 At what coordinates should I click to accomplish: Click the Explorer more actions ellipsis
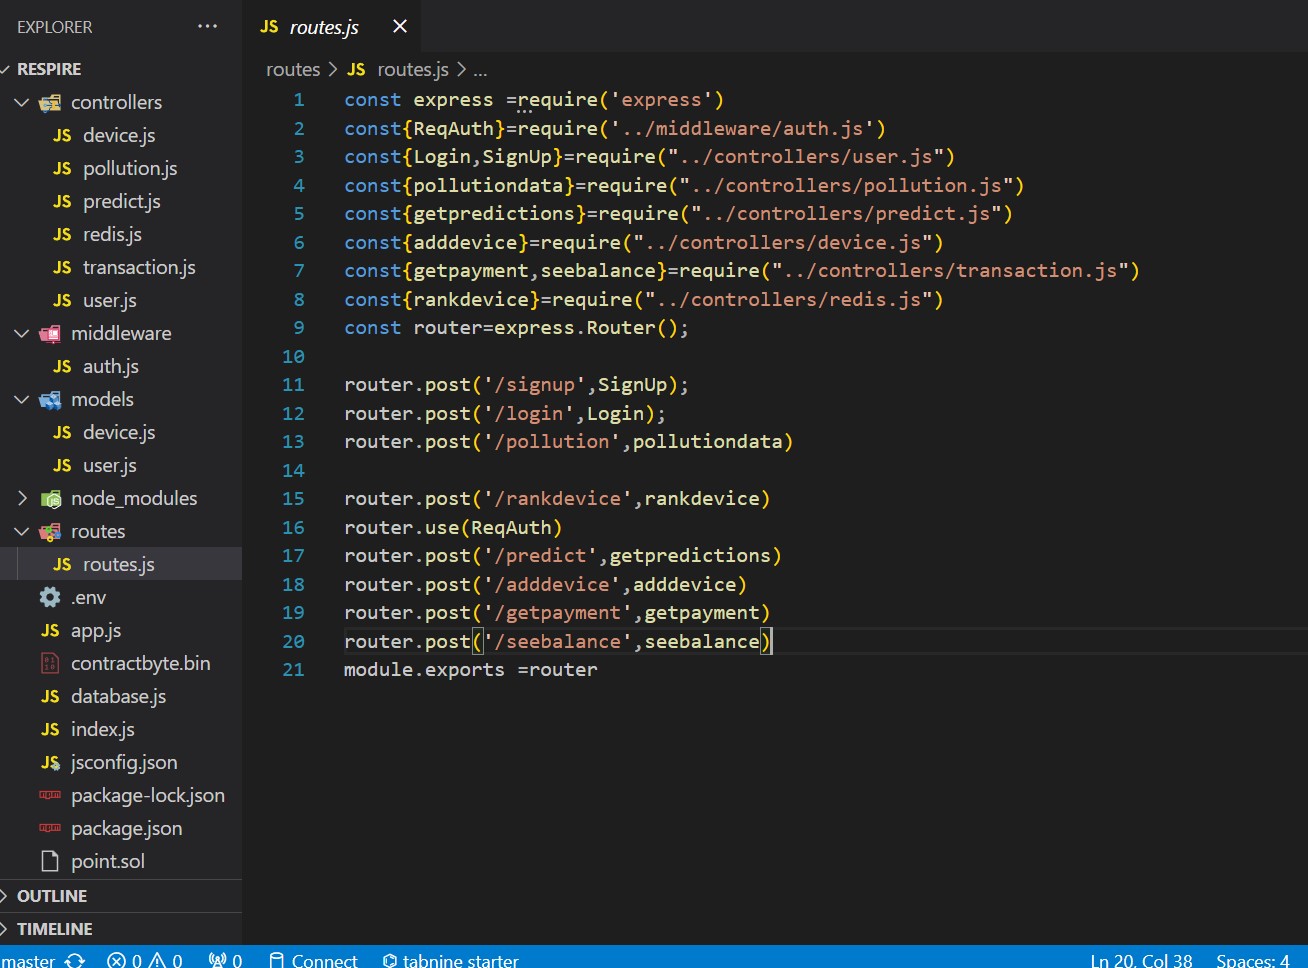pyautogui.click(x=207, y=27)
